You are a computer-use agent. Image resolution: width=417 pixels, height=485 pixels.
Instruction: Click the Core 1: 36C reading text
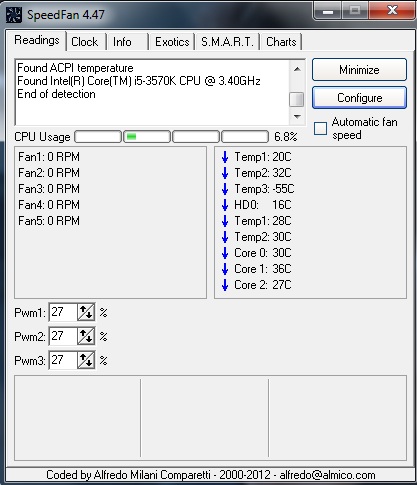(263, 269)
